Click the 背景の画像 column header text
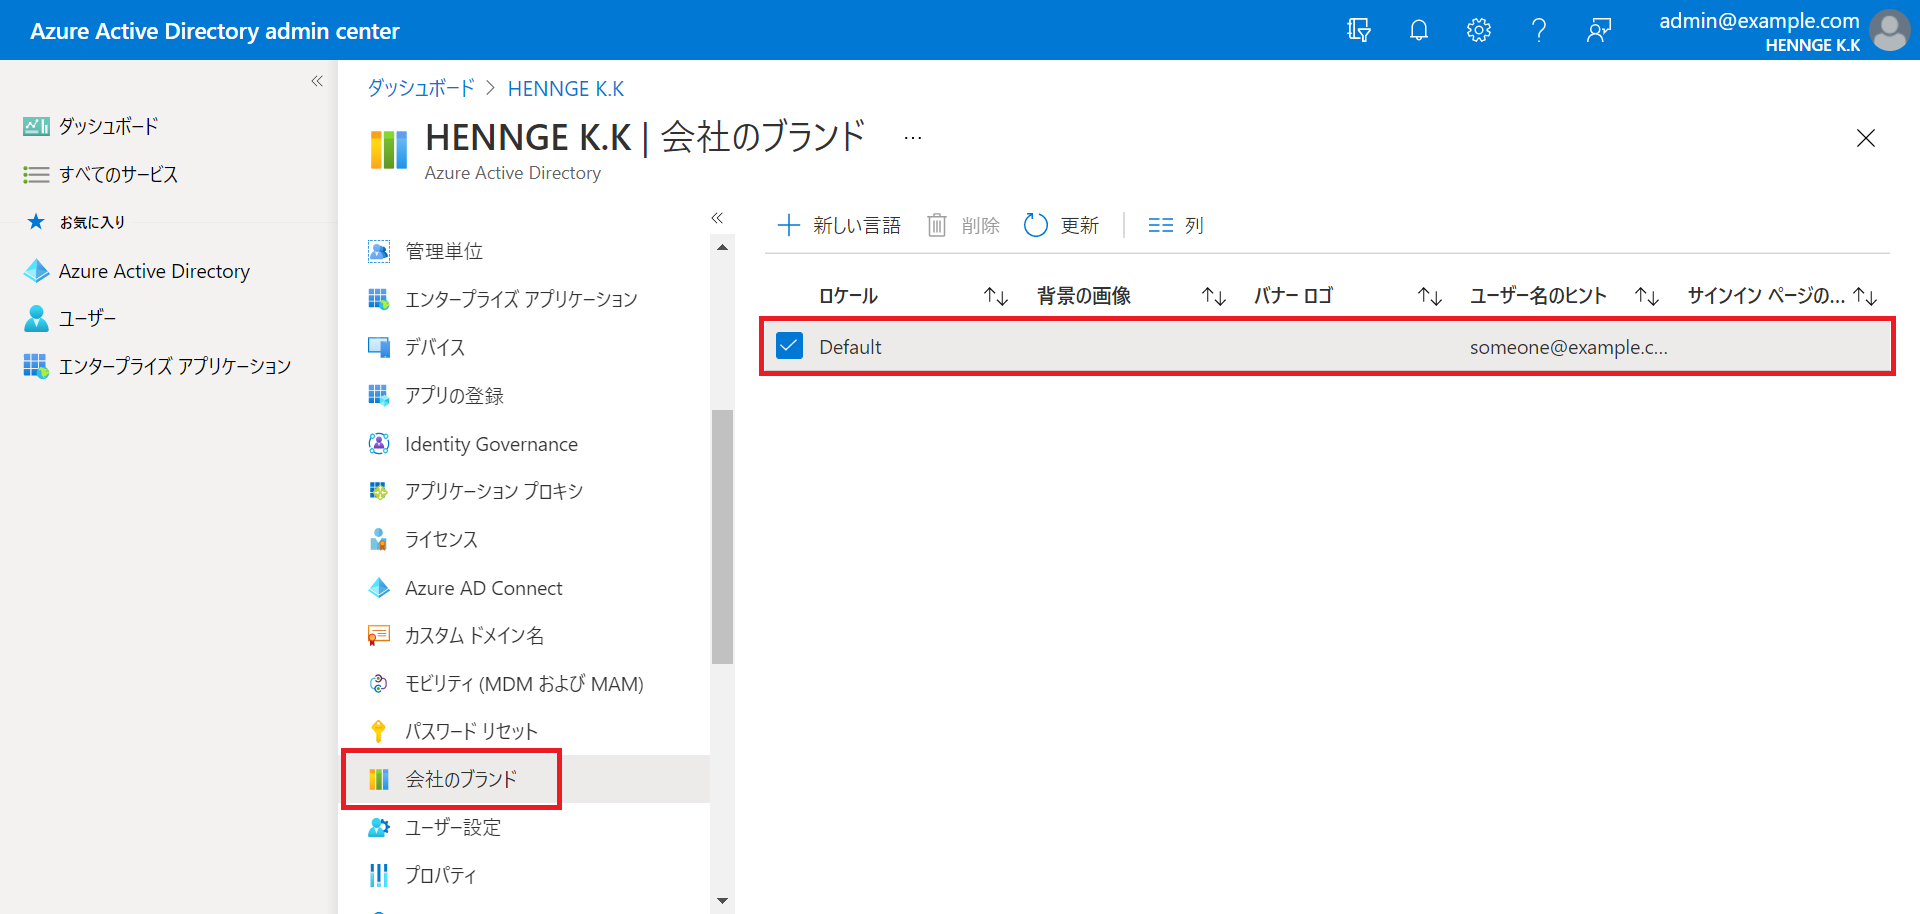The width and height of the screenshot is (1920, 914). point(1084,296)
